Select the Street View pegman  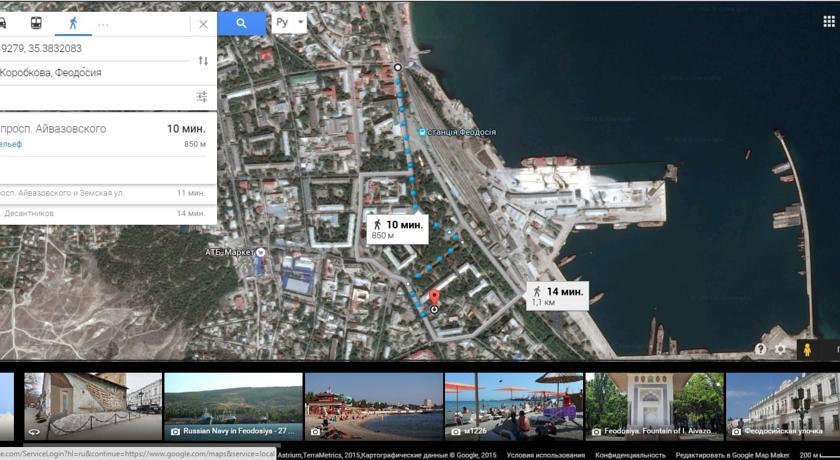pos(807,349)
